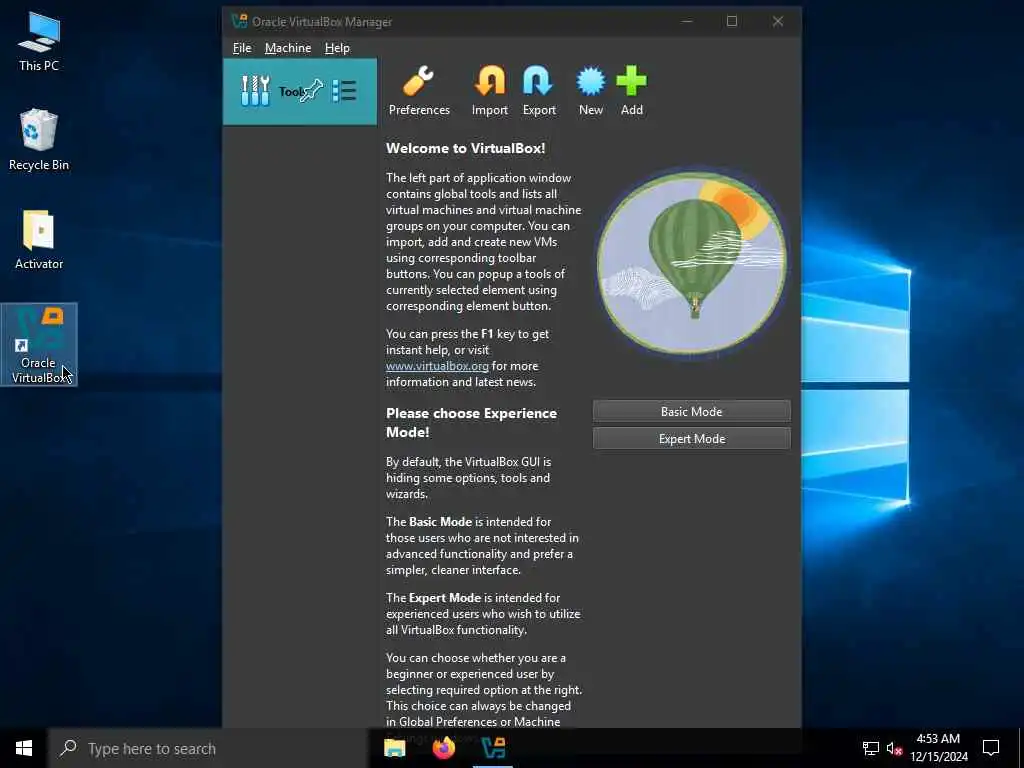Click the taskbar clock and date
The width and height of the screenshot is (1024, 768).
click(938, 748)
